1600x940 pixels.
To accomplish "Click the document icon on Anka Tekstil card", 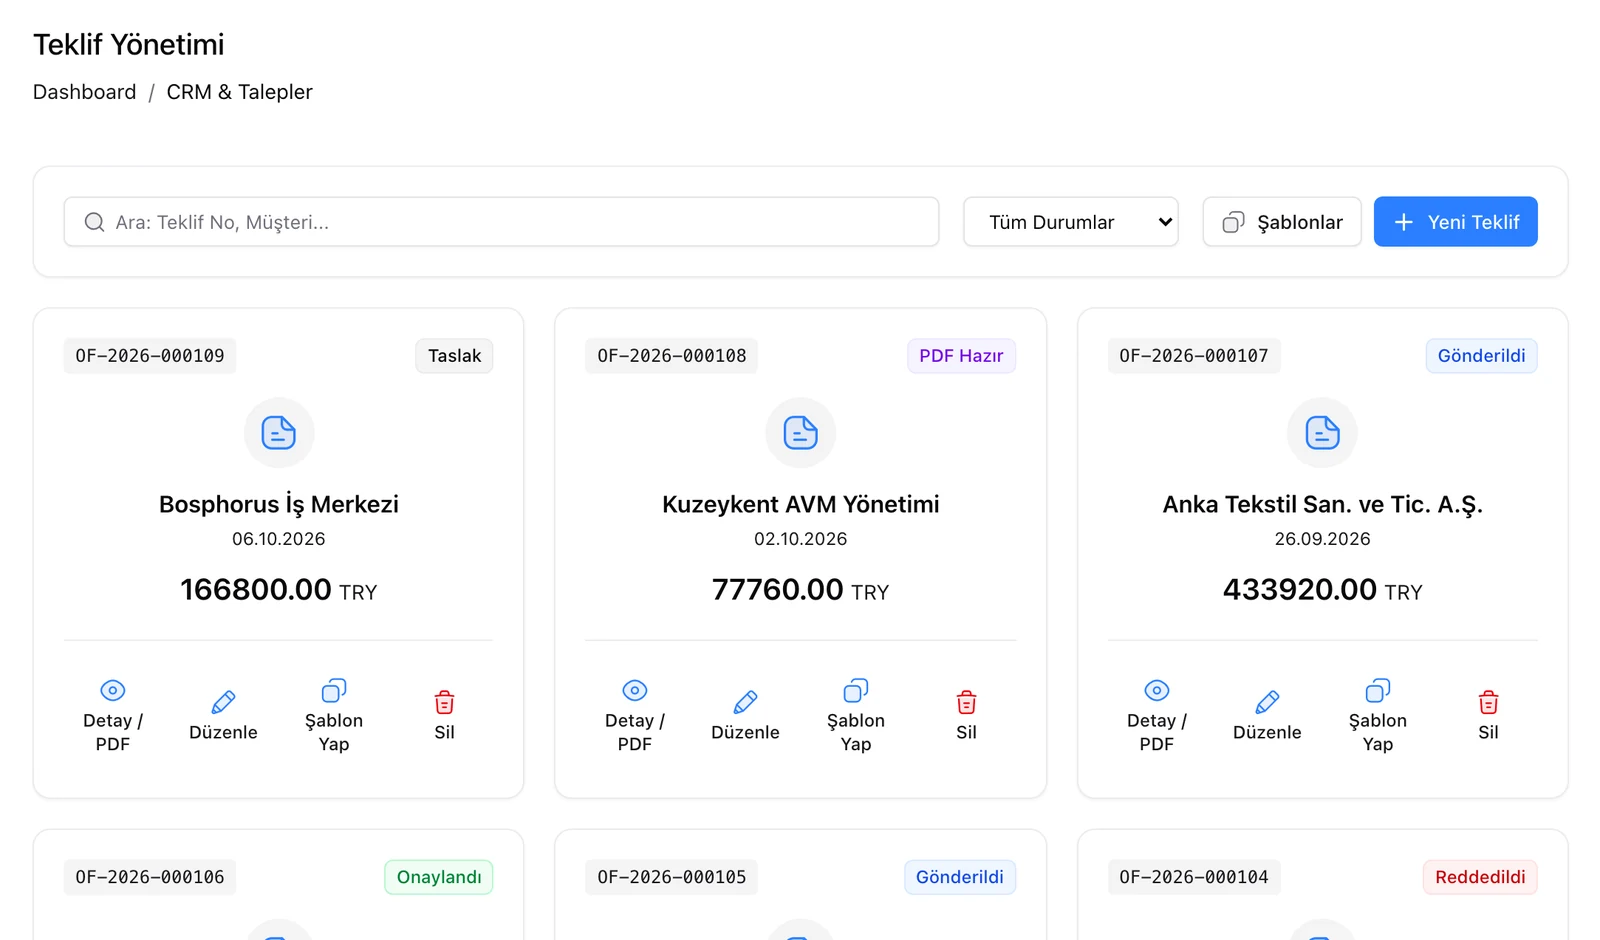I will click(x=1323, y=433).
